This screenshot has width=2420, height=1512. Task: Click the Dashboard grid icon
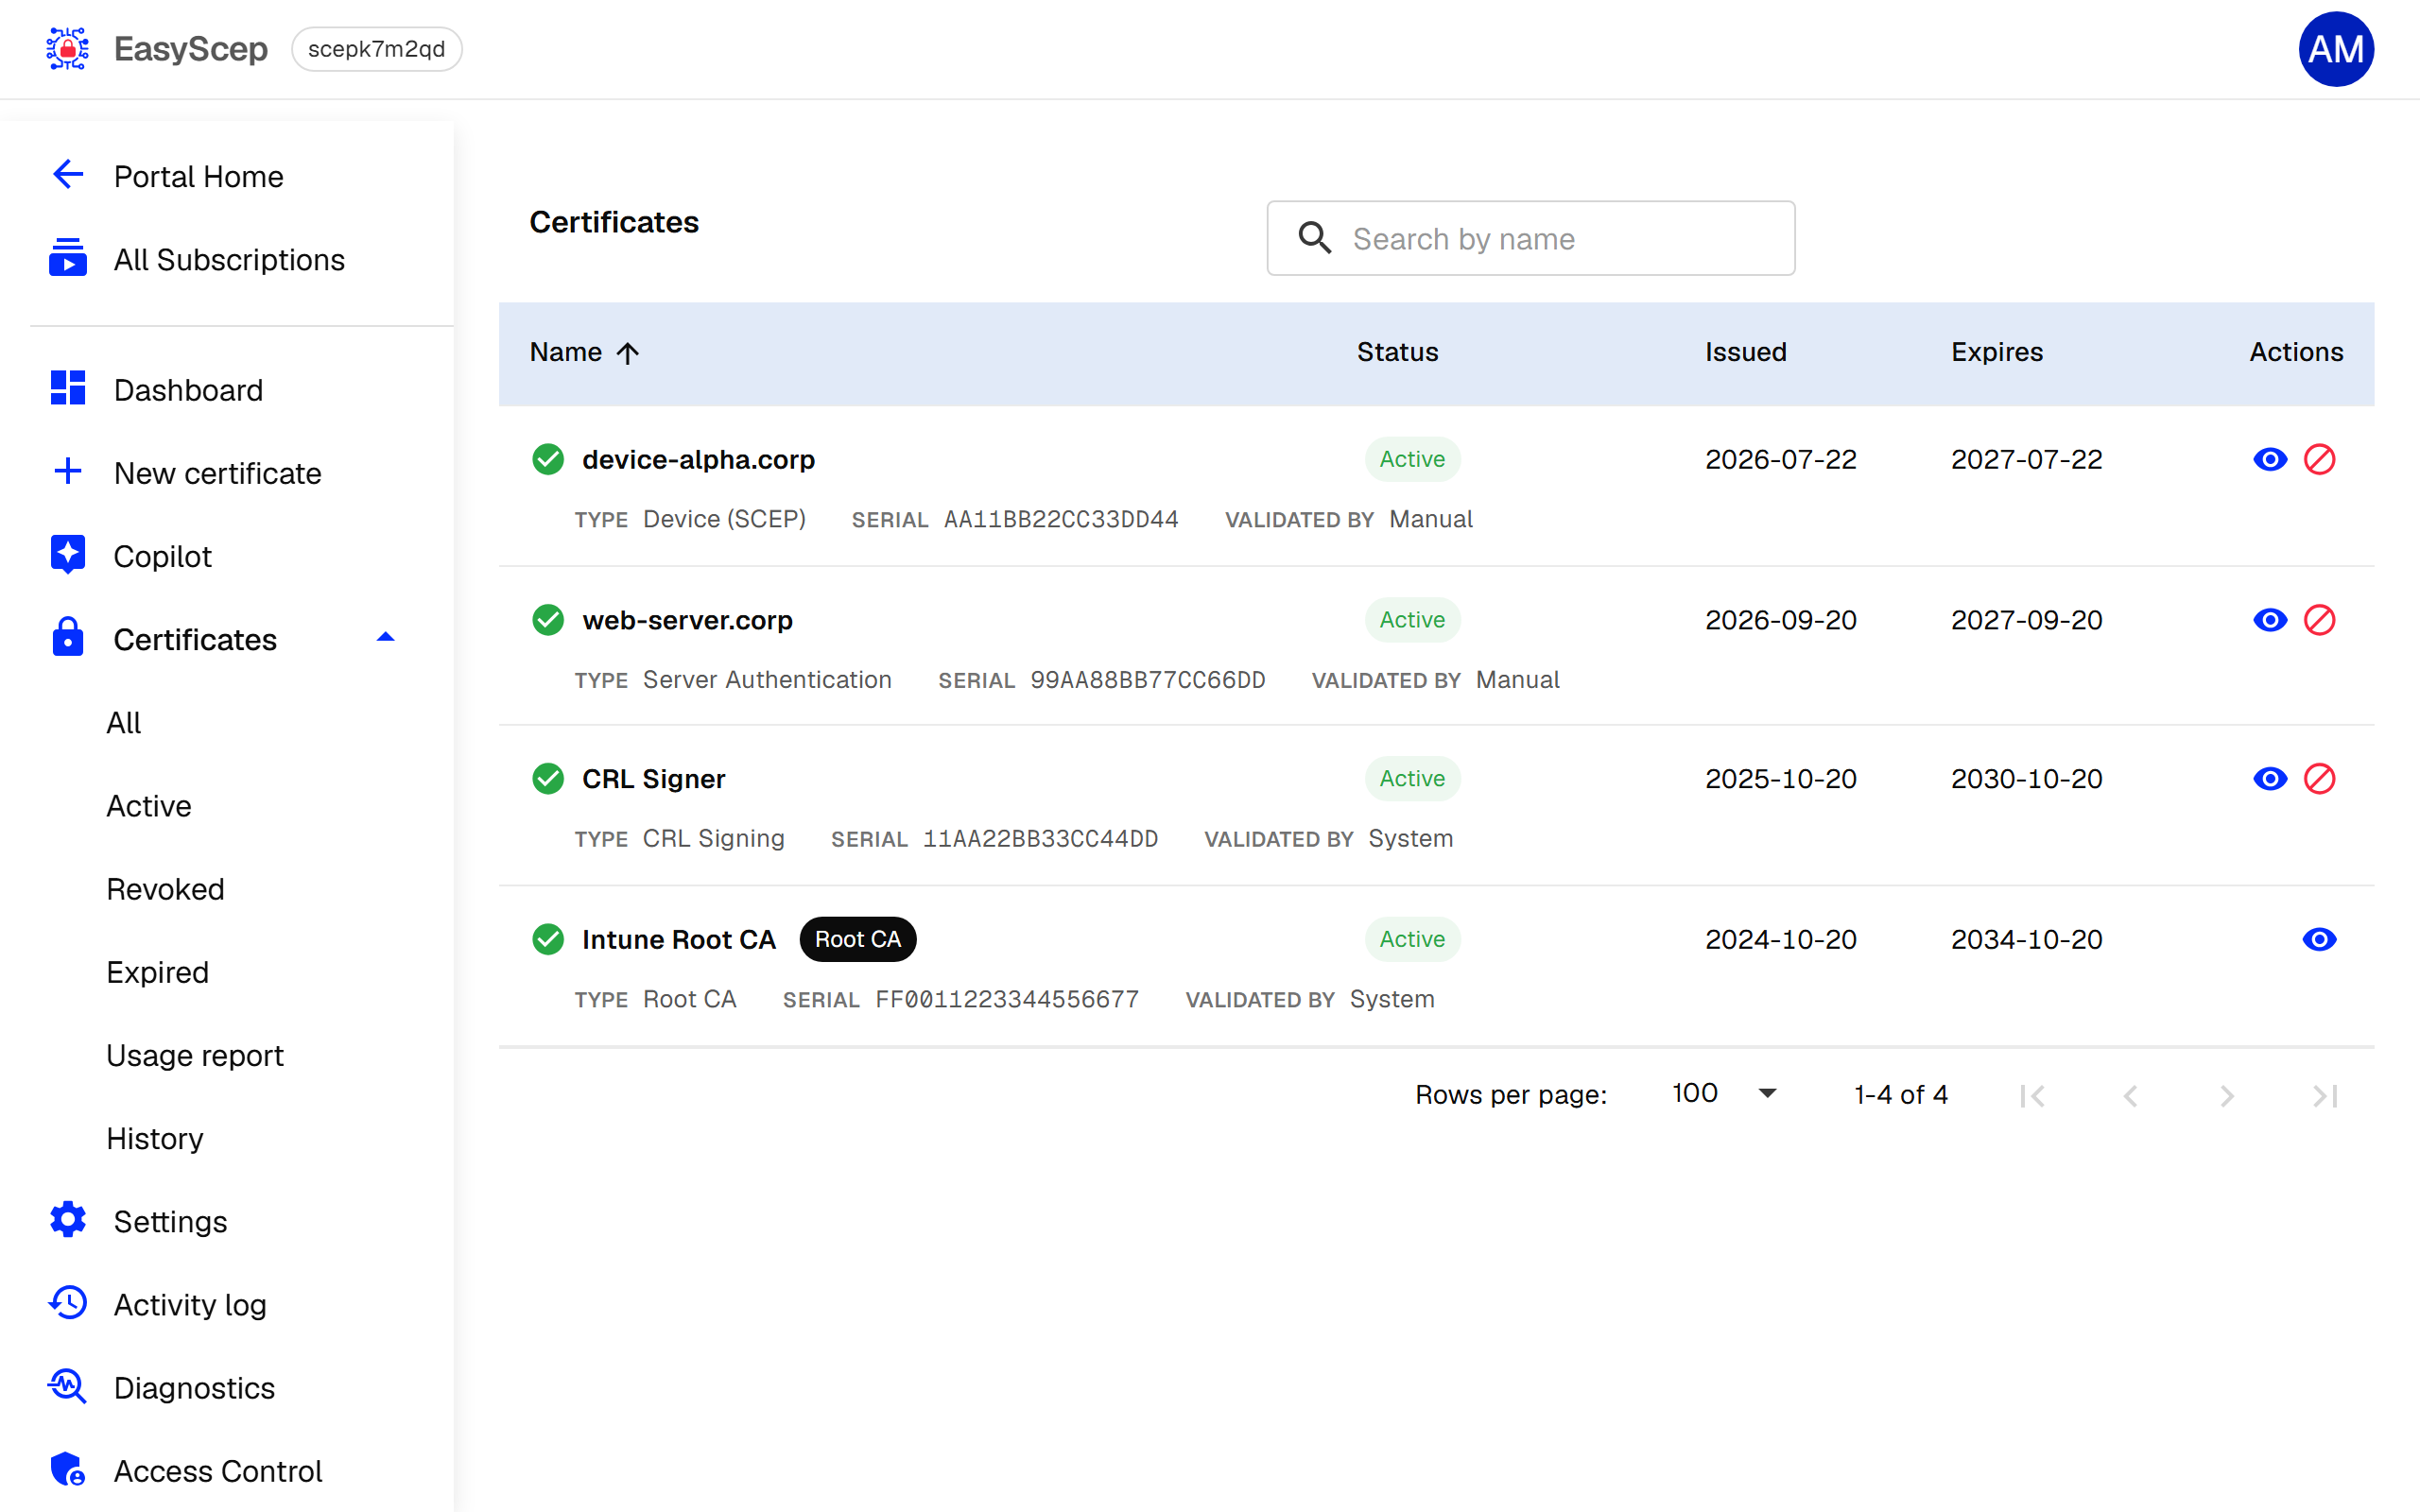pos(67,388)
